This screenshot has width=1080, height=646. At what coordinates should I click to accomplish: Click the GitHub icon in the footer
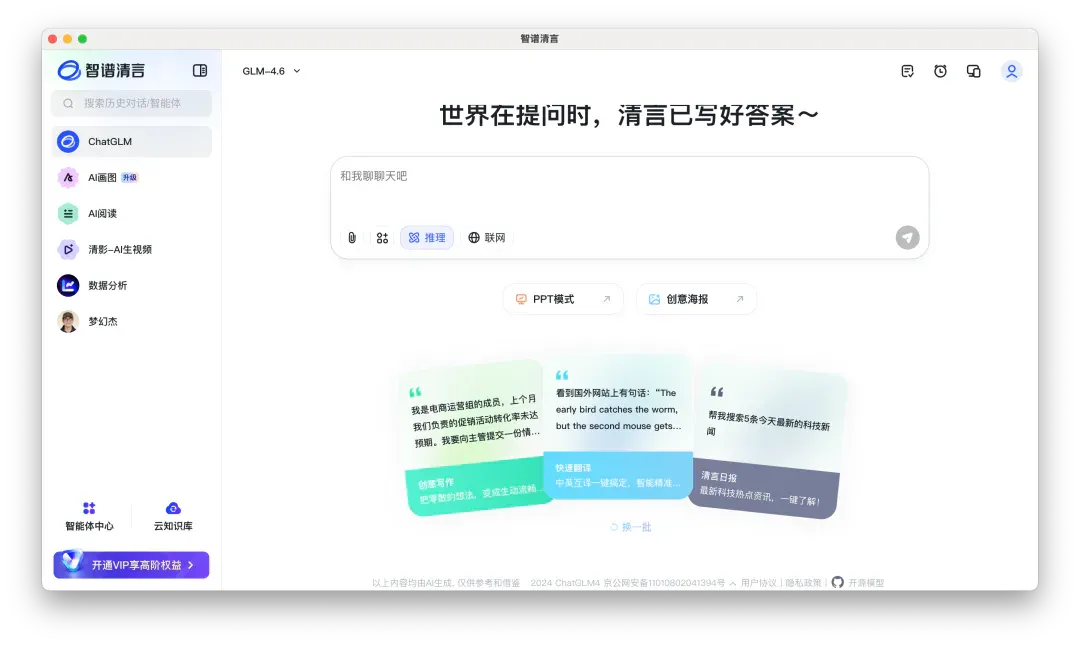point(838,583)
